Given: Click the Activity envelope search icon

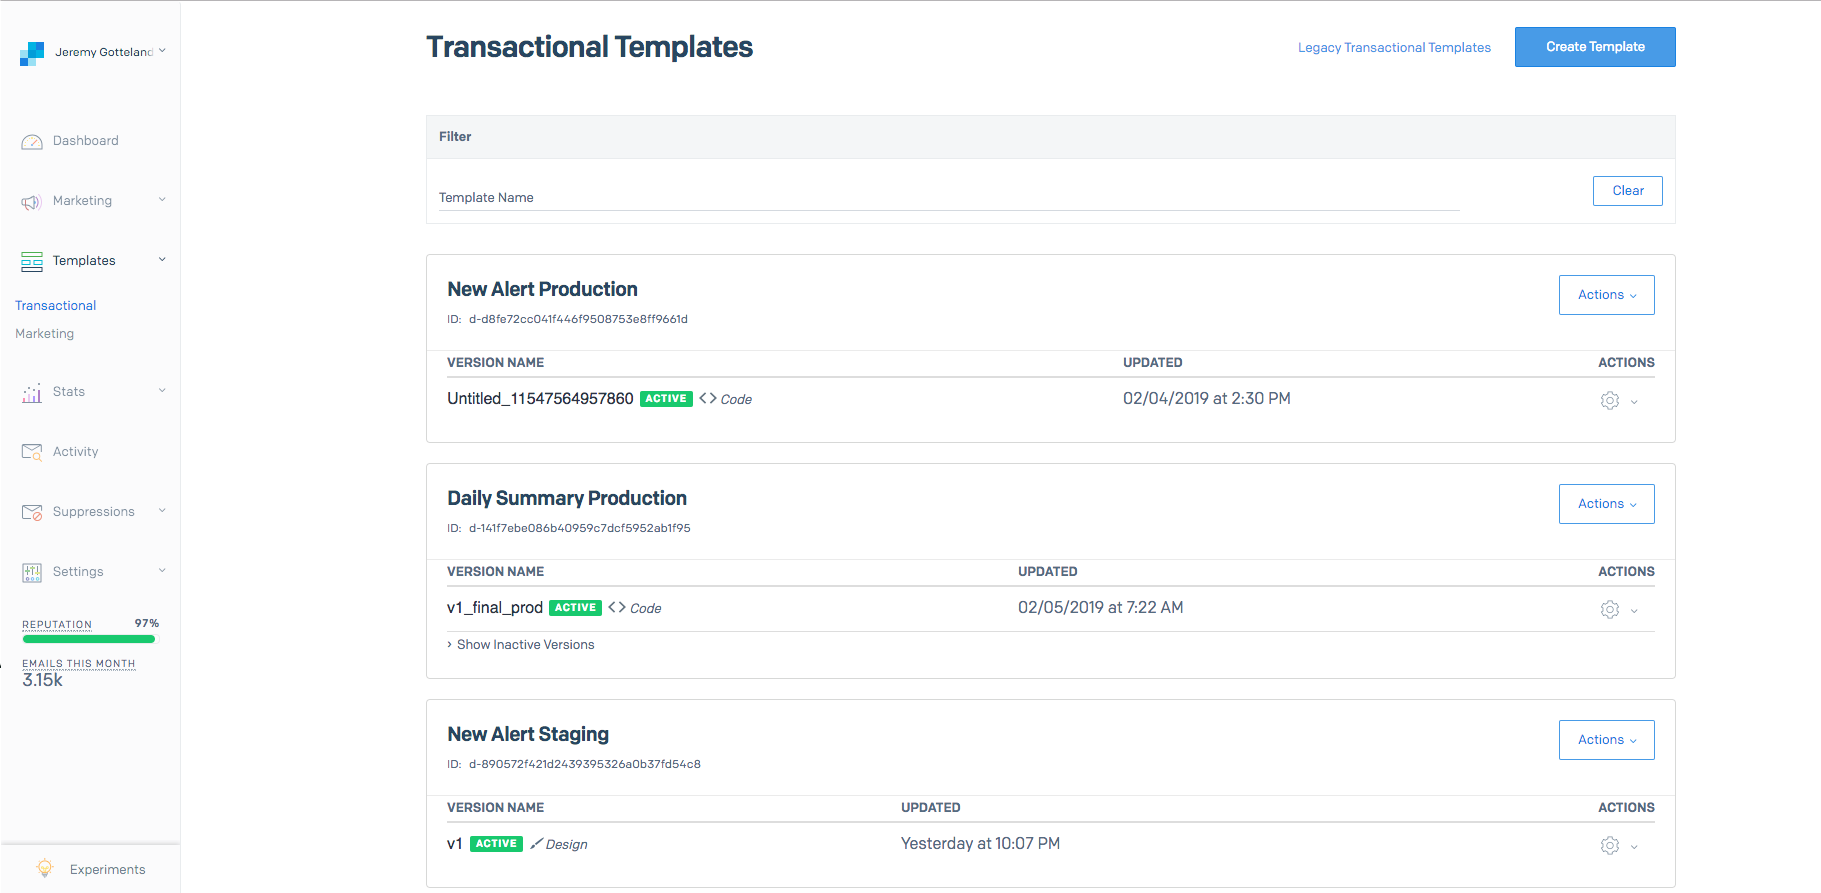Looking at the screenshot, I should [x=32, y=452].
